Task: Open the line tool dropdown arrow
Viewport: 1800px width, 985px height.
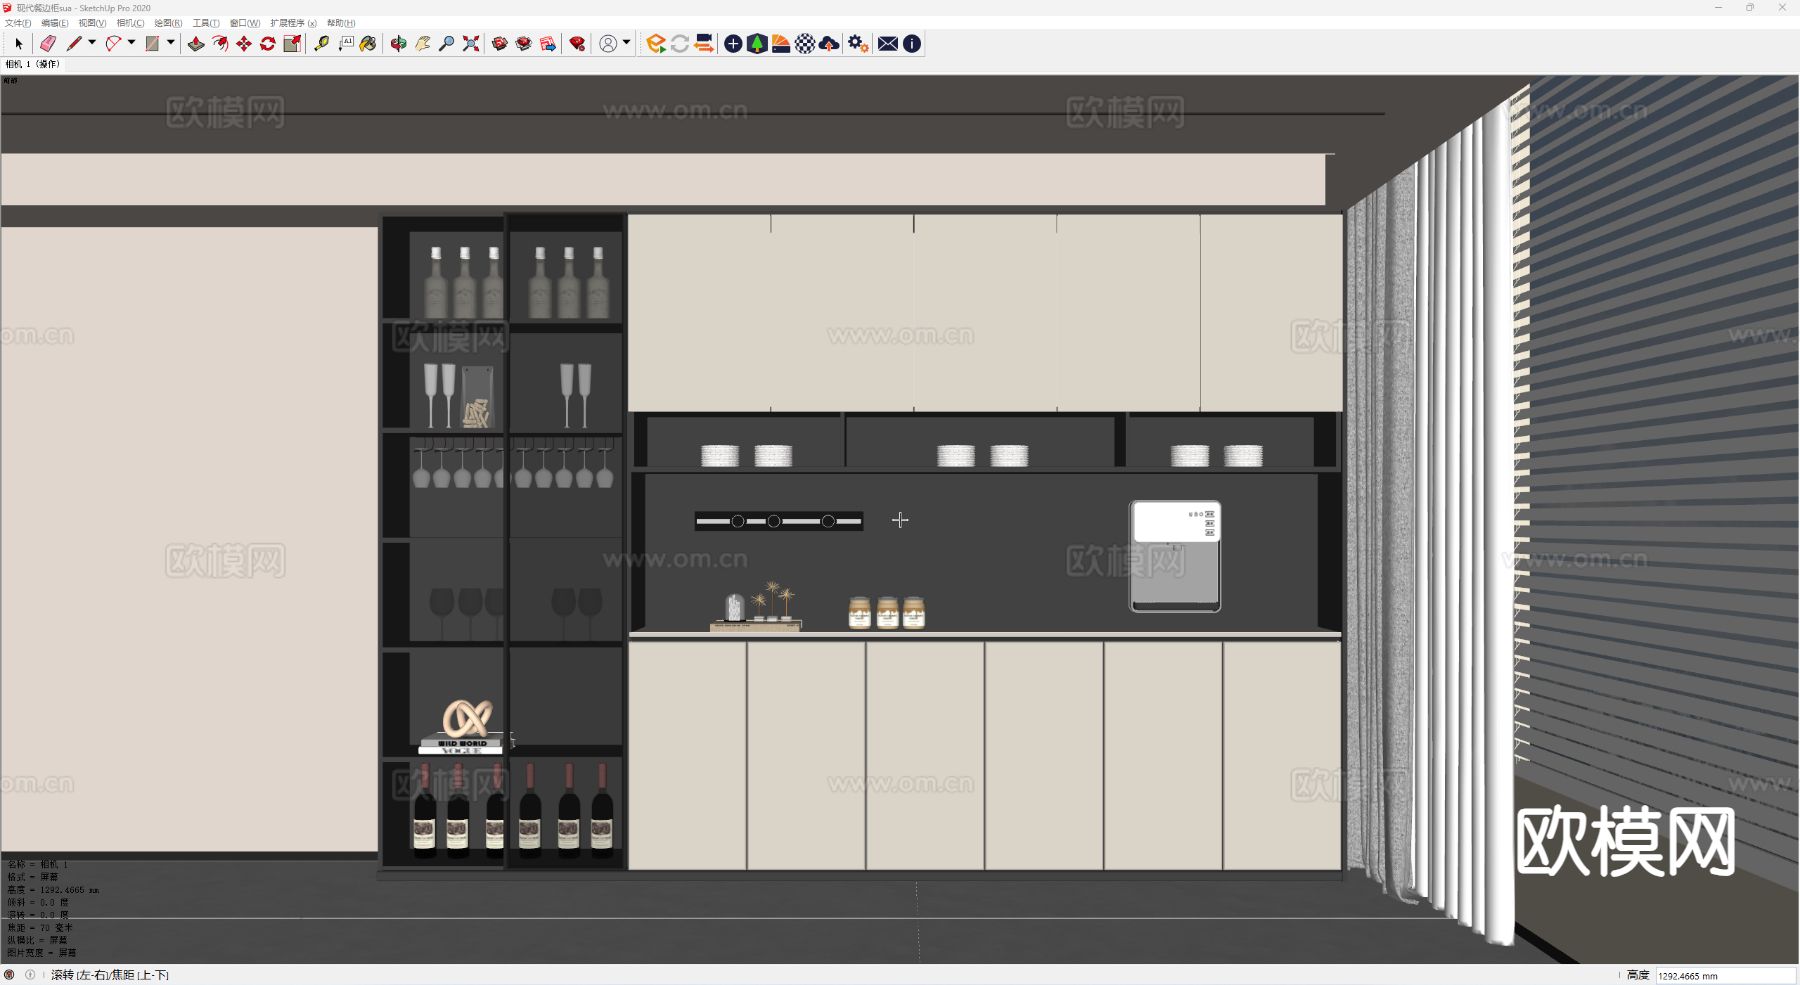Action: tap(92, 42)
